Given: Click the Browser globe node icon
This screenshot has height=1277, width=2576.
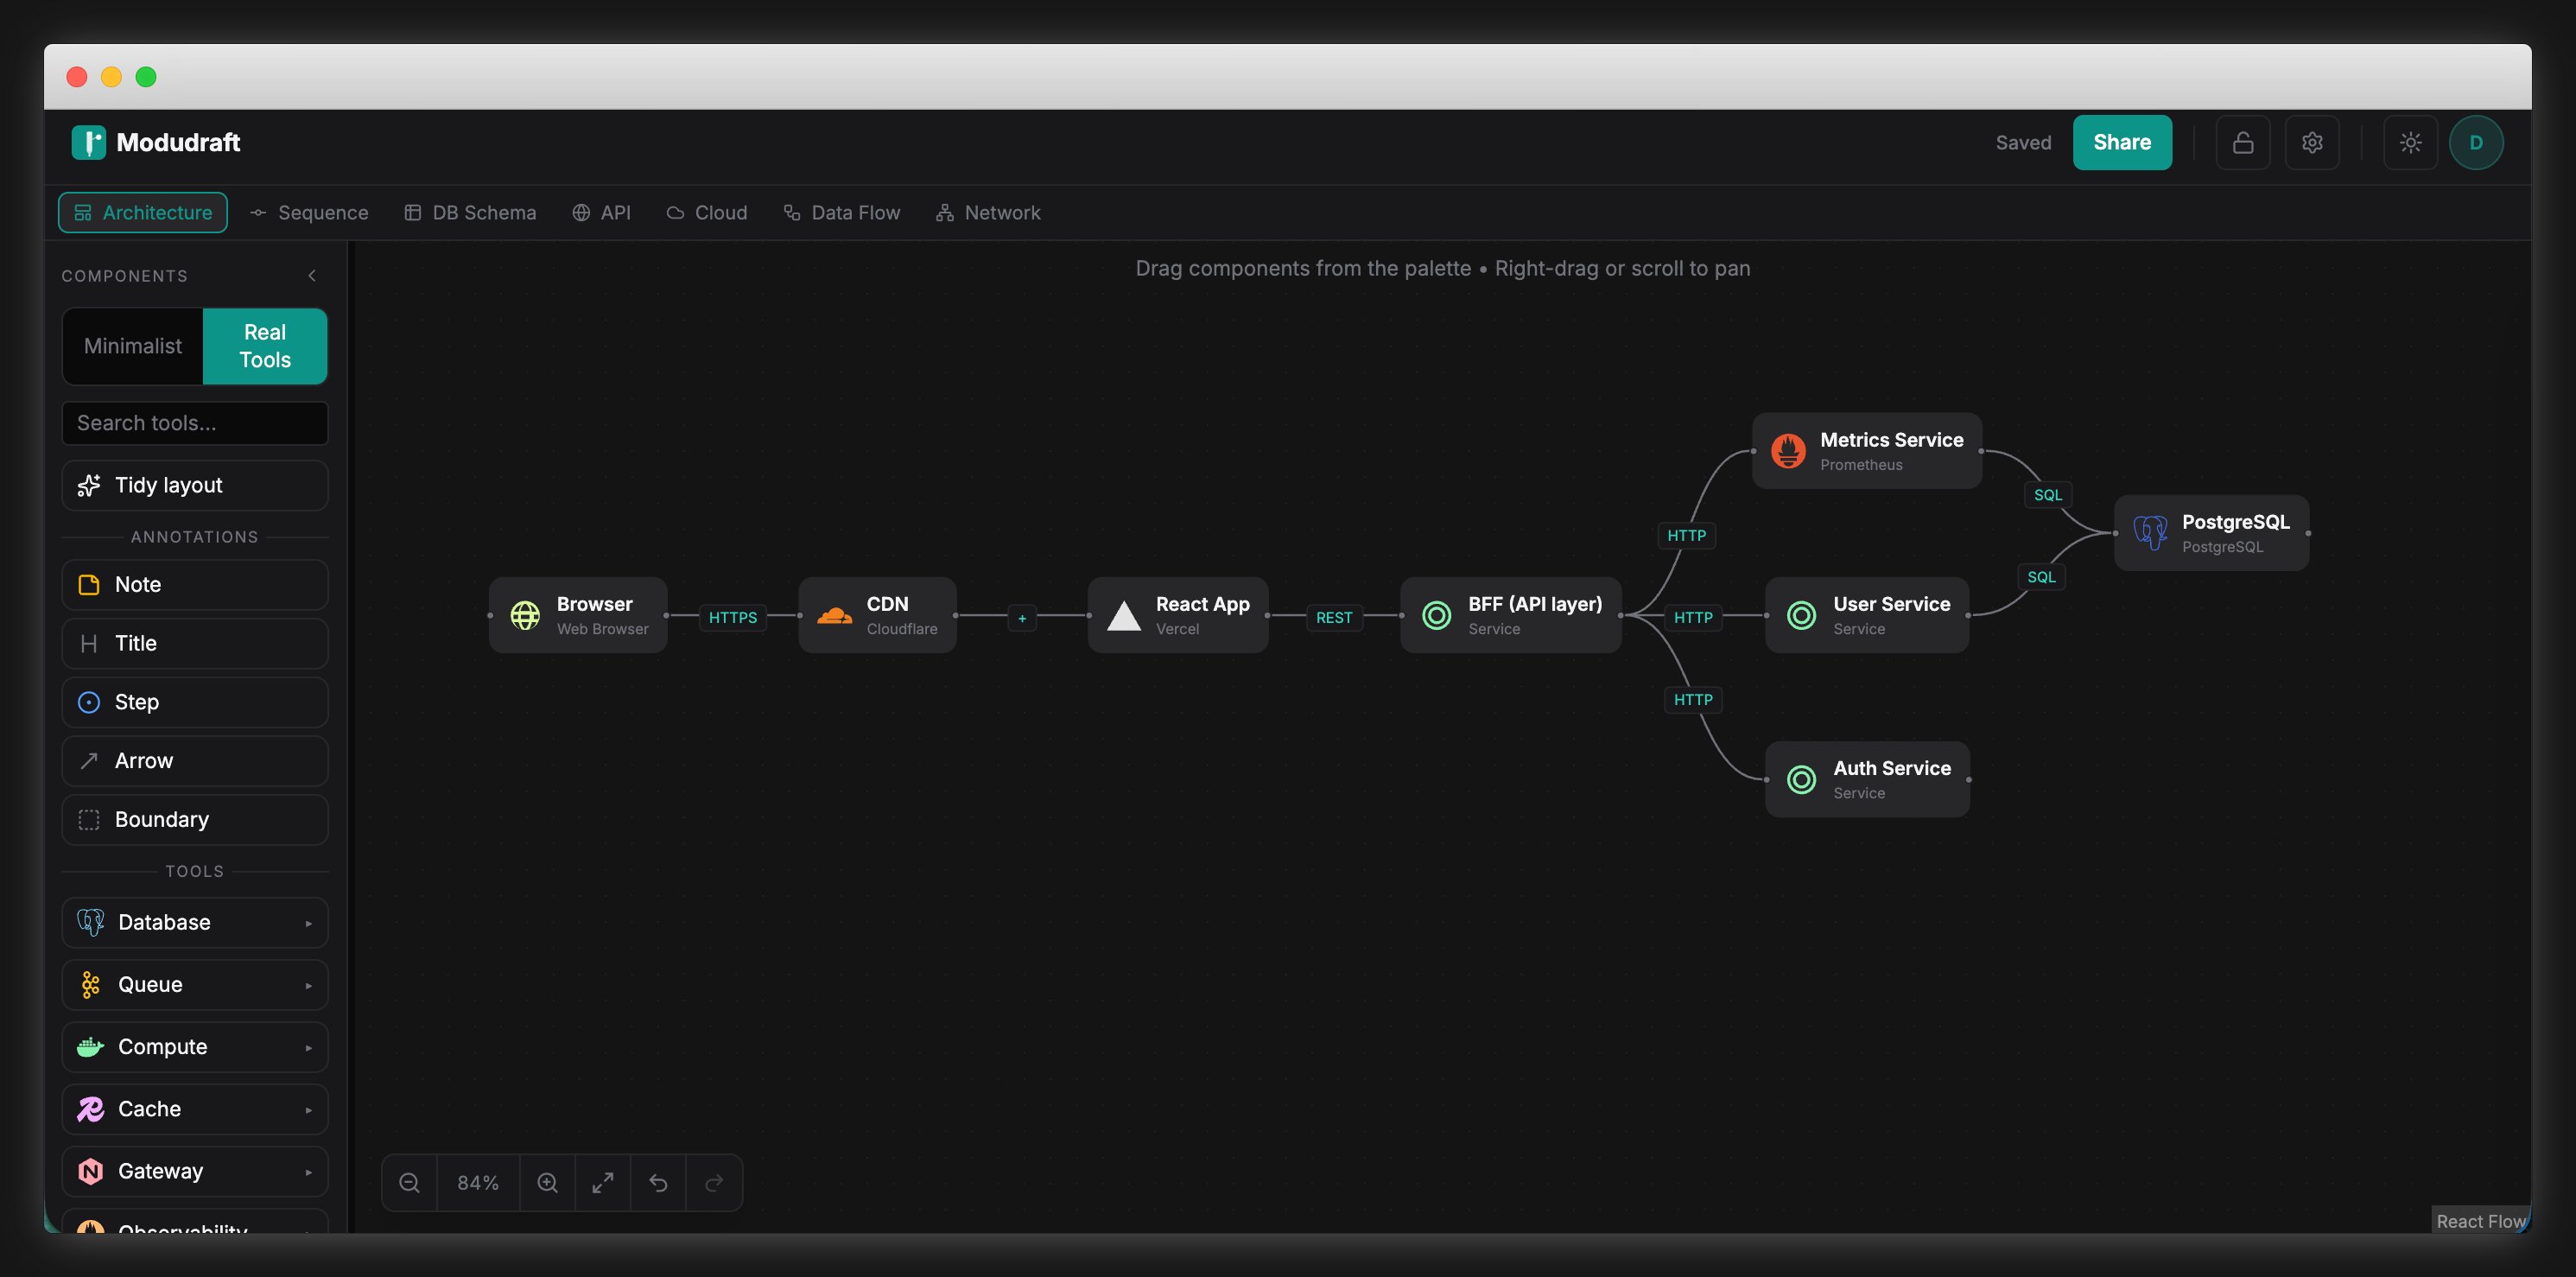Looking at the screenshot, I should pos(525,615).
